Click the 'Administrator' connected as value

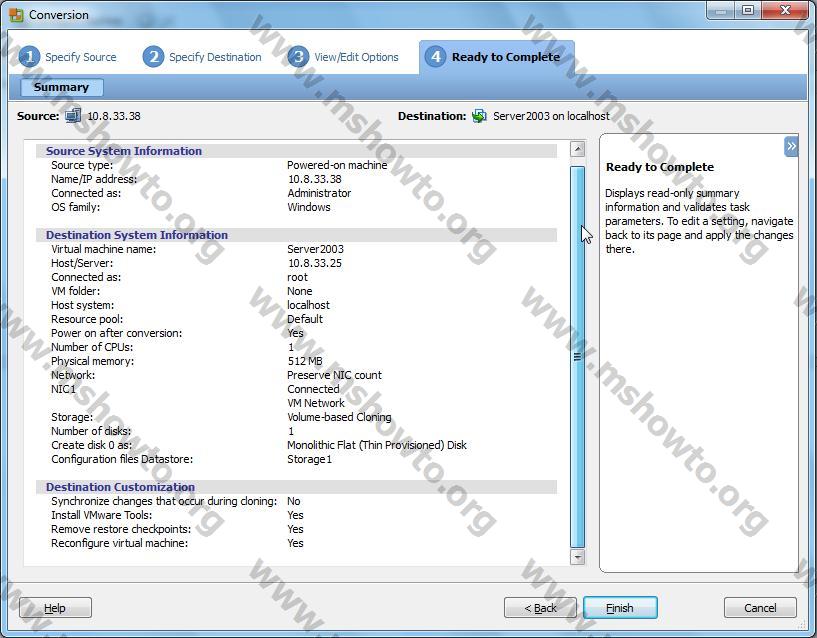pos(319,193)
